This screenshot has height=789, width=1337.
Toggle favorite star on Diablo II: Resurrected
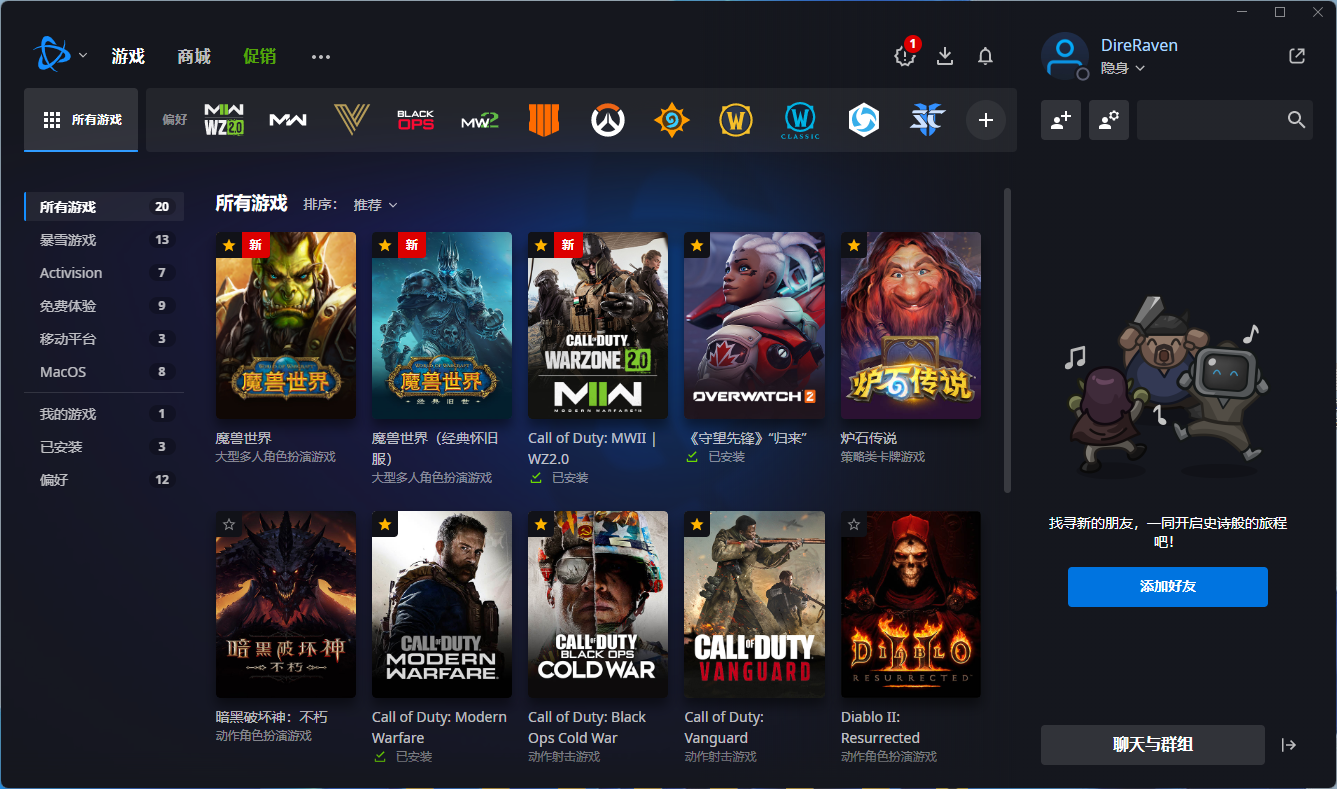(854, 524)
